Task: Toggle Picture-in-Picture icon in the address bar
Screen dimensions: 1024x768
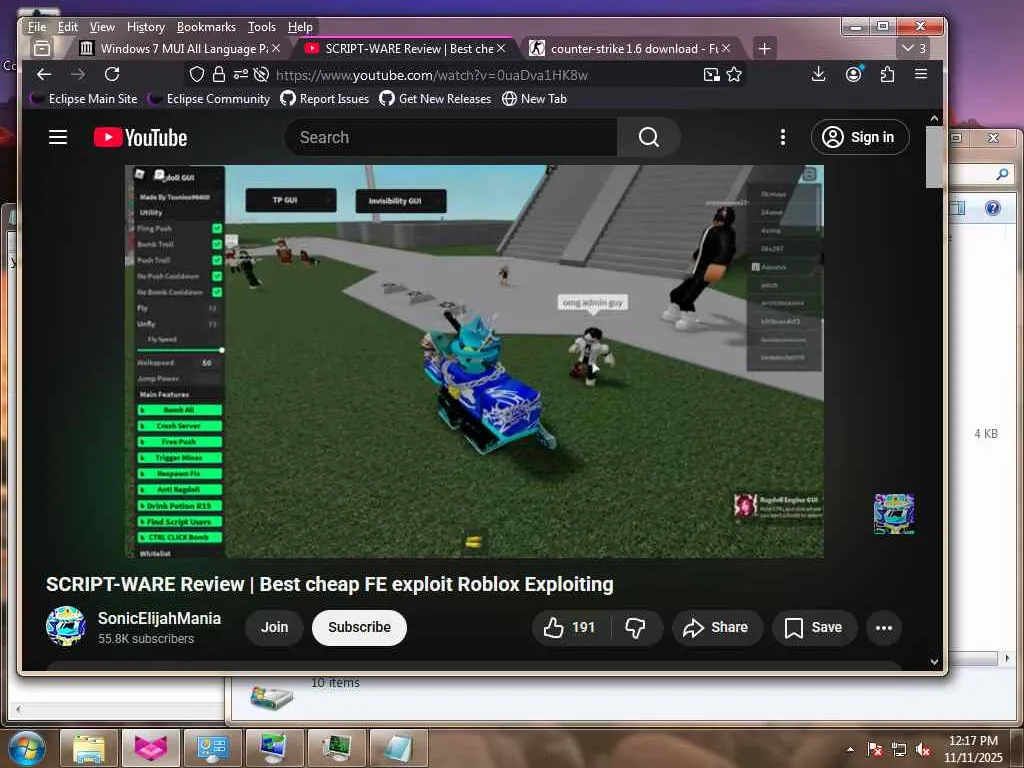Action: coord(712,74)
